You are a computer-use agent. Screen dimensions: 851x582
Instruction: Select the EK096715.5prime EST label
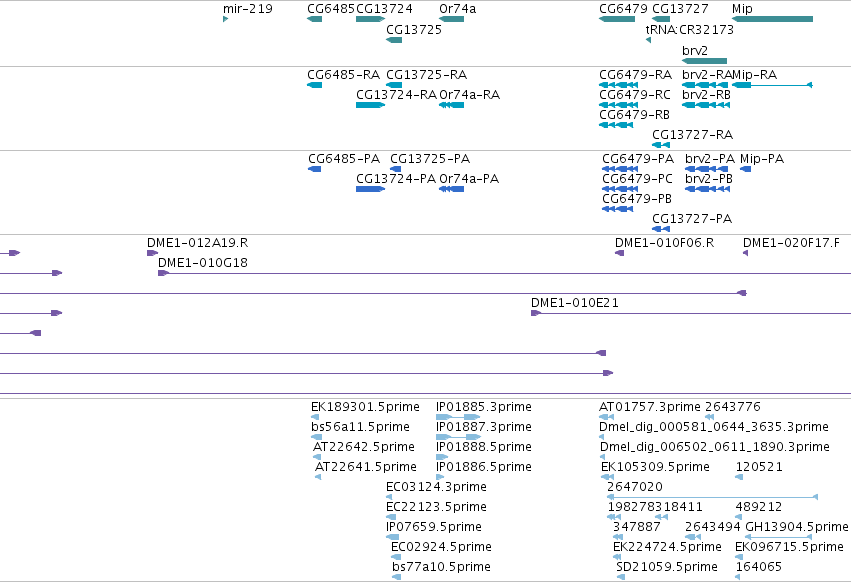tap(789, 547)
